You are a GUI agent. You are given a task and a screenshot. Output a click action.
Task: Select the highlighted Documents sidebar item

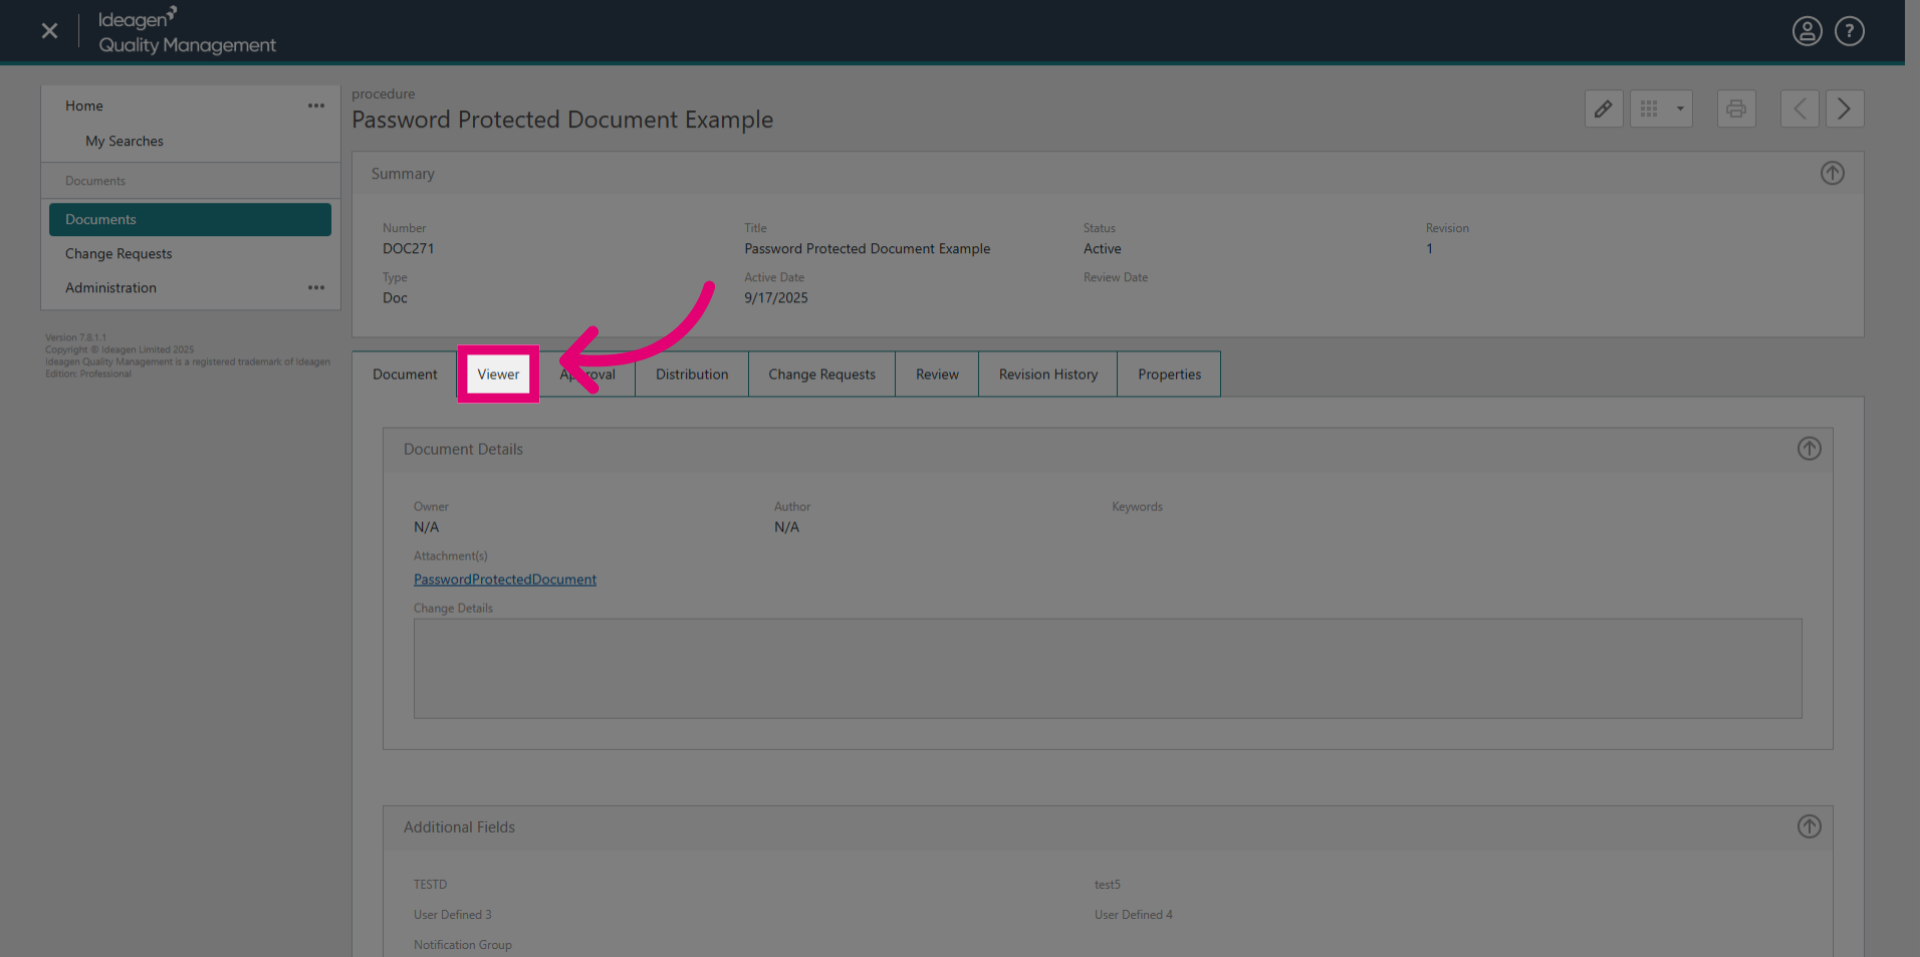190,220
